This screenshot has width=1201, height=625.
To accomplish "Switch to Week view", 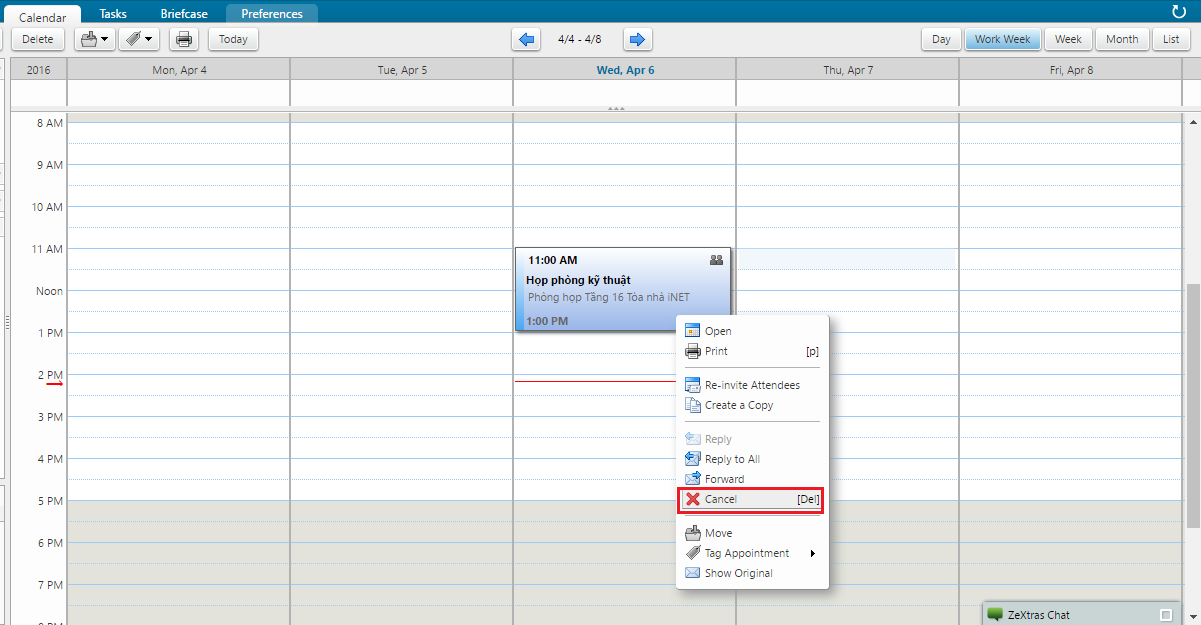I will click(x=1068, y=39).
